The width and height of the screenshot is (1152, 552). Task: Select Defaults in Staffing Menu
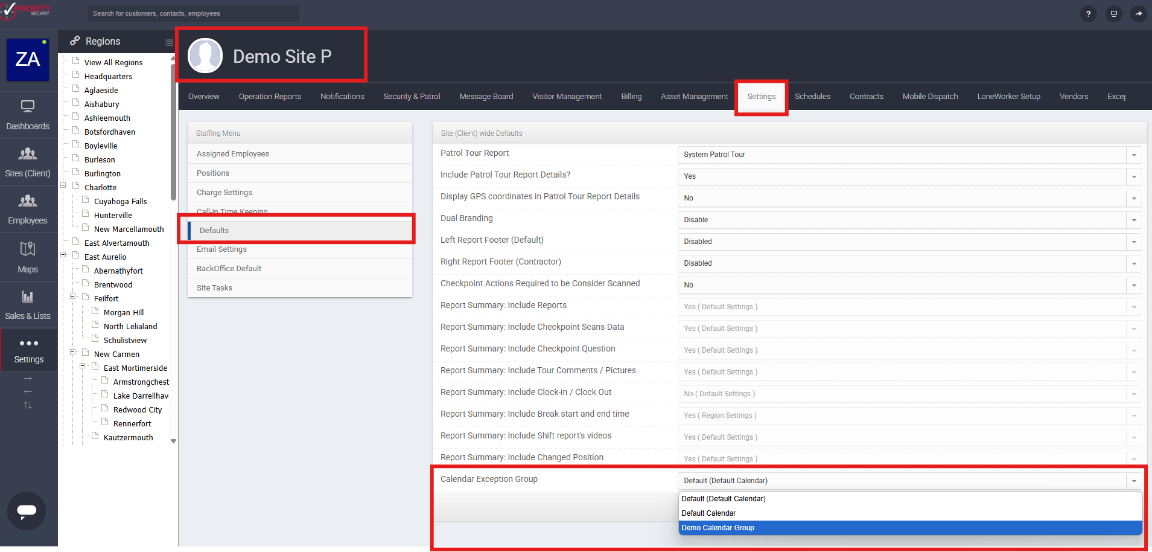pos(300,230)
